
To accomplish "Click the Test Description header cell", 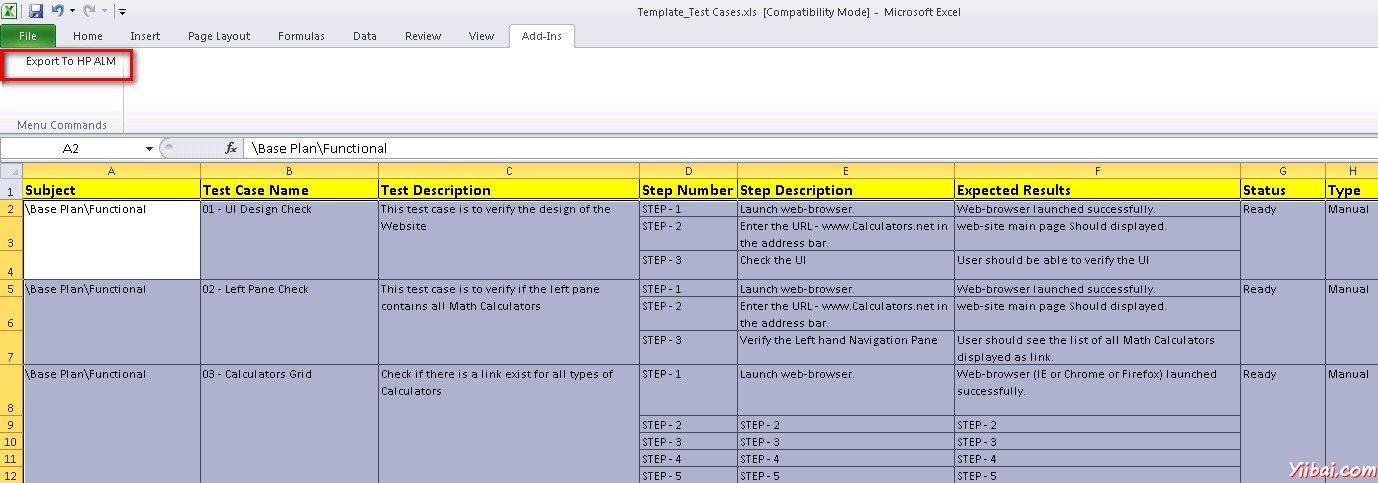I will (509, 190).
